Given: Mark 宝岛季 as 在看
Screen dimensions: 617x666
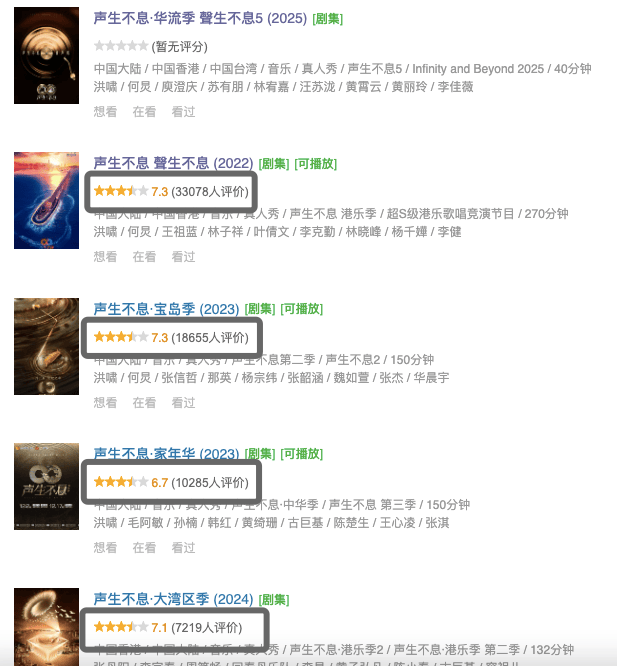Looking at the screenshot, I should tap(144, 402).
